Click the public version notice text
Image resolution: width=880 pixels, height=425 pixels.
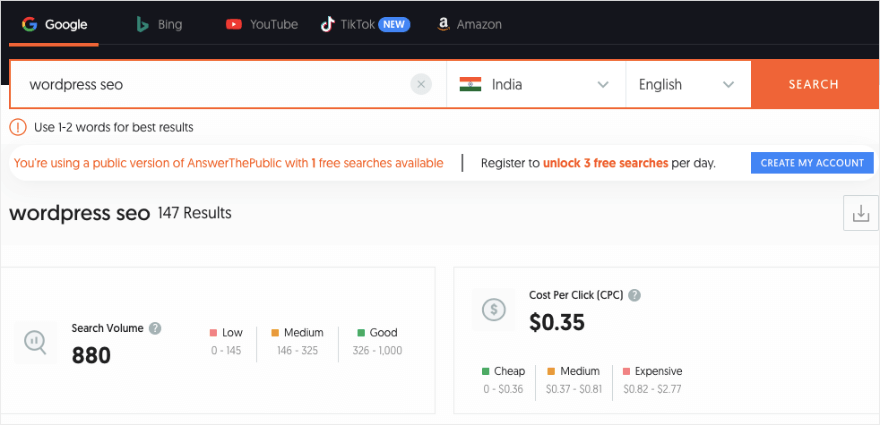228,163
